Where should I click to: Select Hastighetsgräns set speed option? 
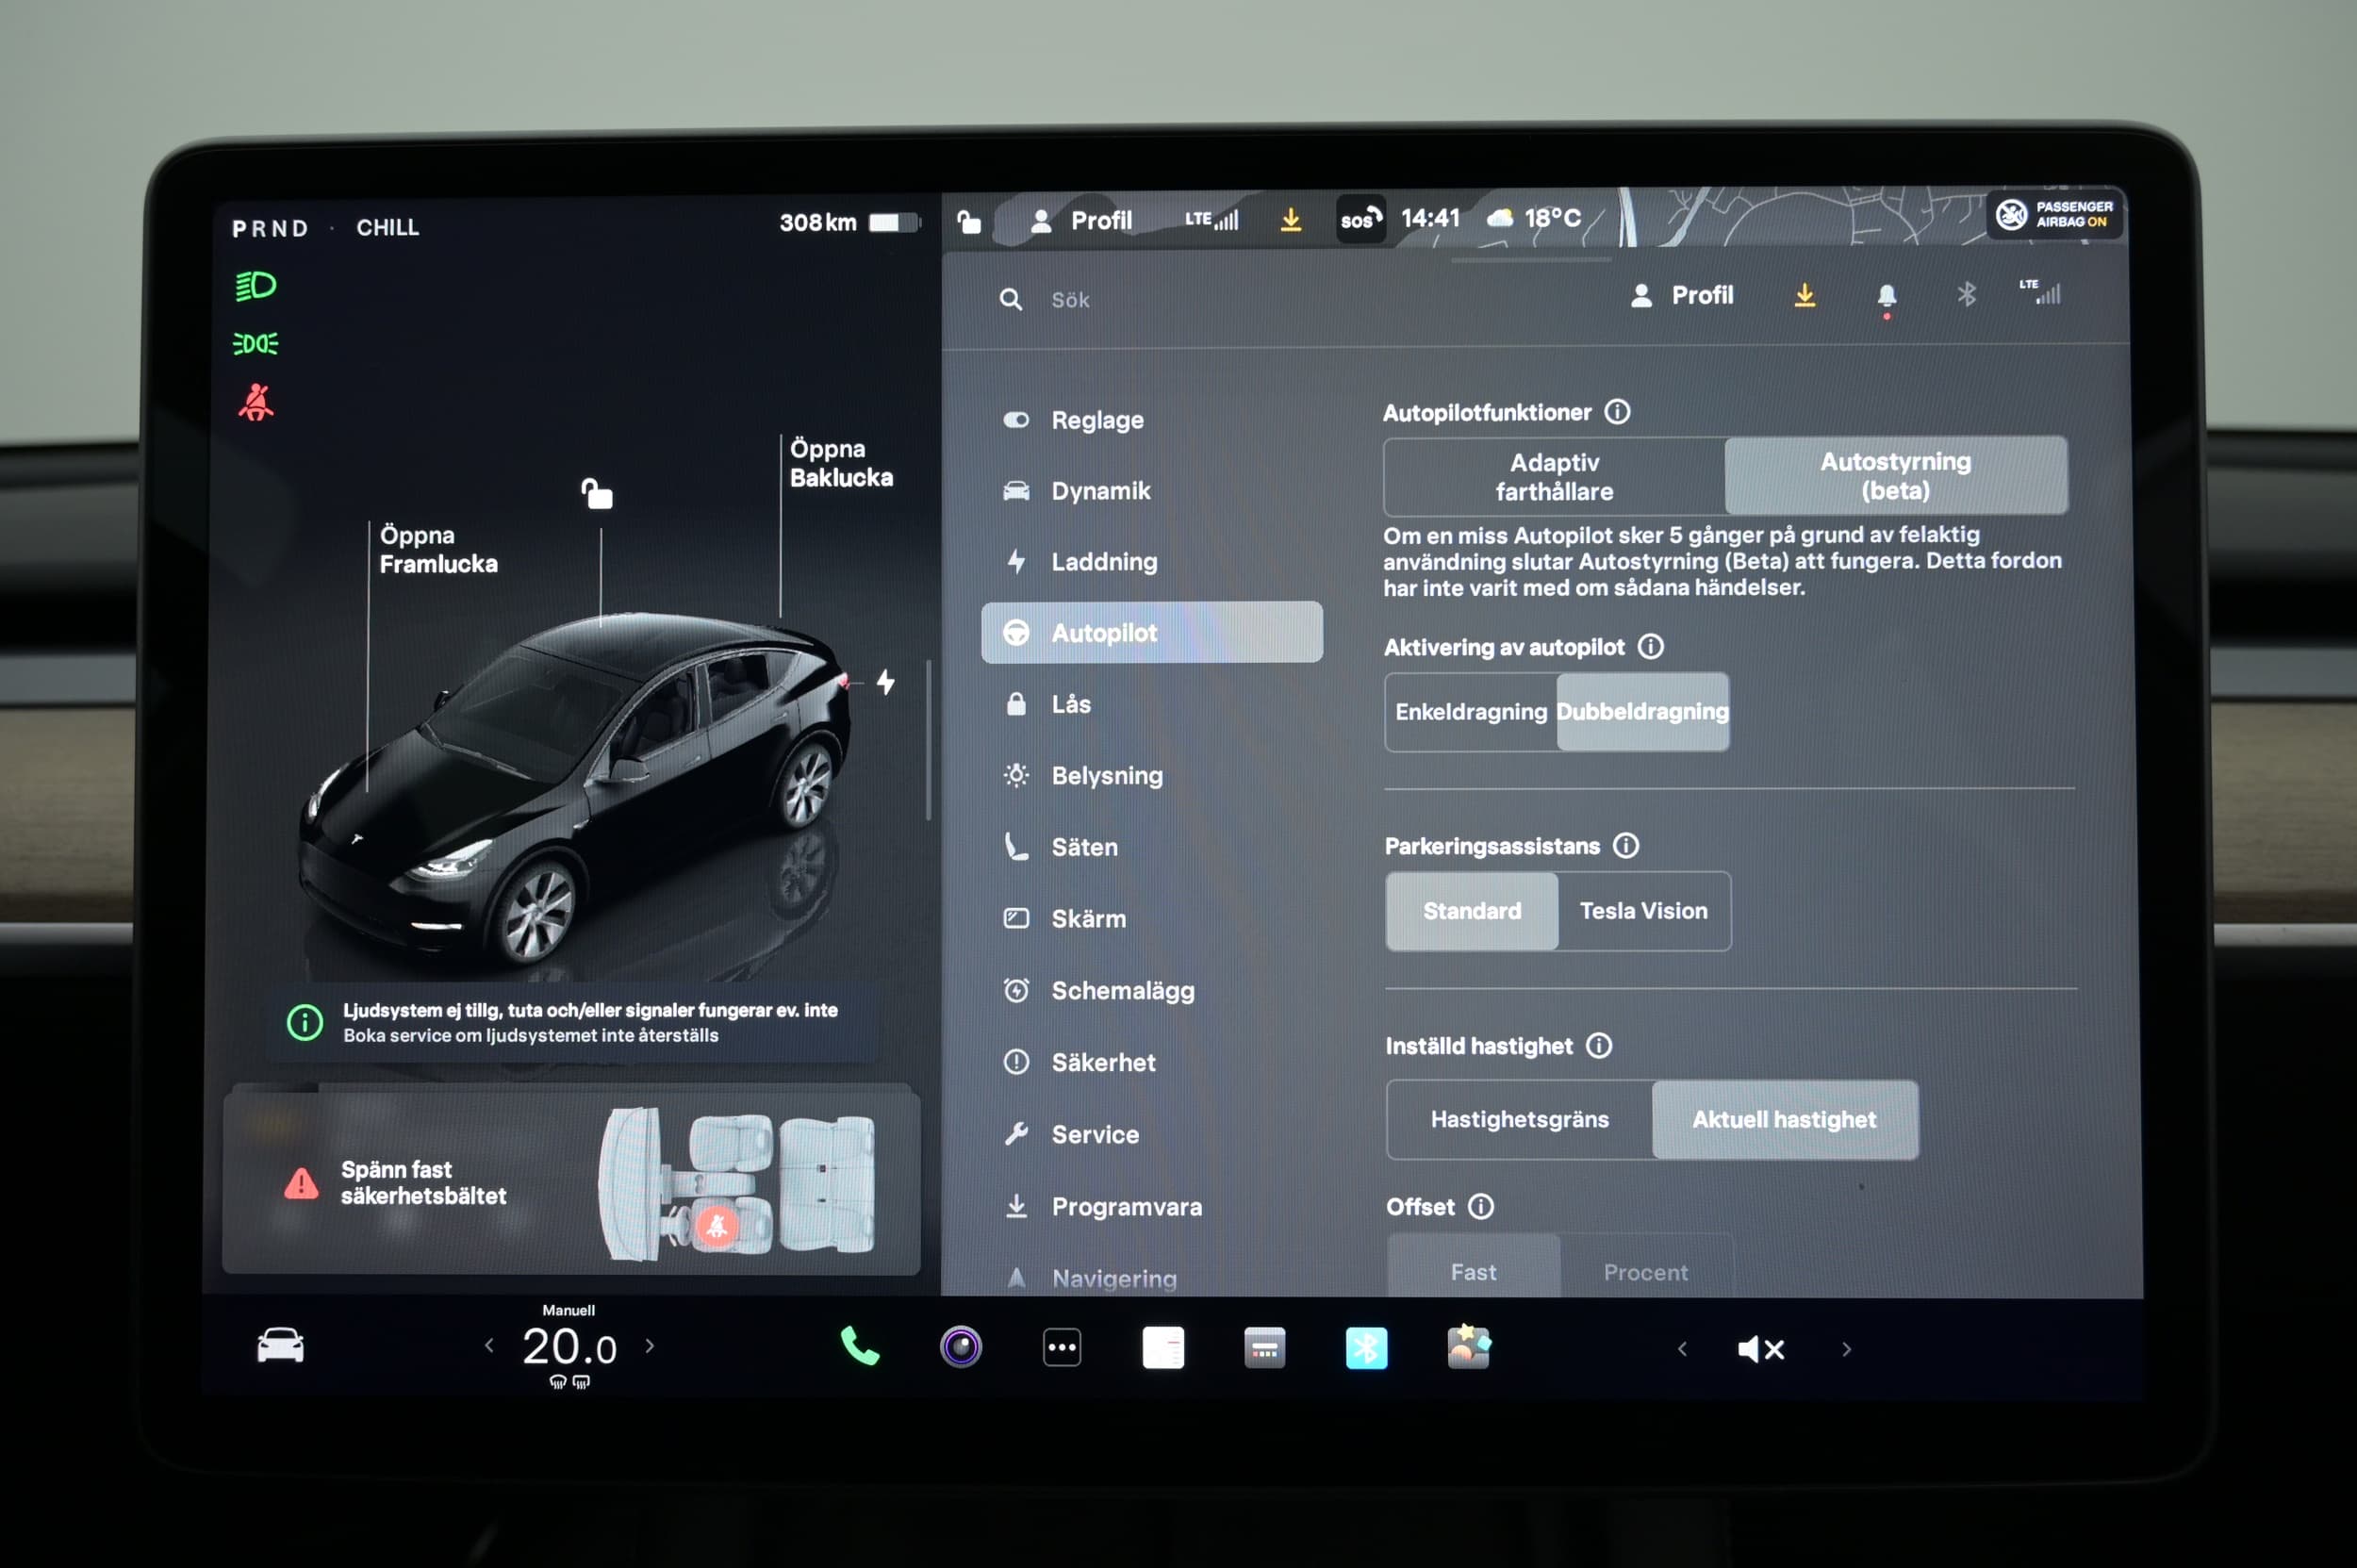(x=1520, y=1119)
